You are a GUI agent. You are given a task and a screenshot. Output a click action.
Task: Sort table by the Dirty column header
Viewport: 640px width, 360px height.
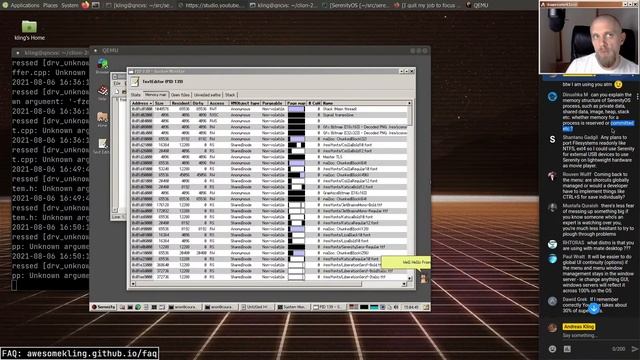(199, 103)
